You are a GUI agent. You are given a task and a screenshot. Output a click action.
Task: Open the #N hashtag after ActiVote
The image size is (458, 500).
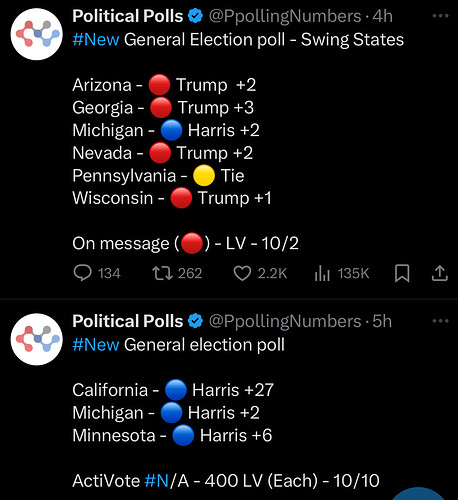pyautogui.click(x=157, y=481)
